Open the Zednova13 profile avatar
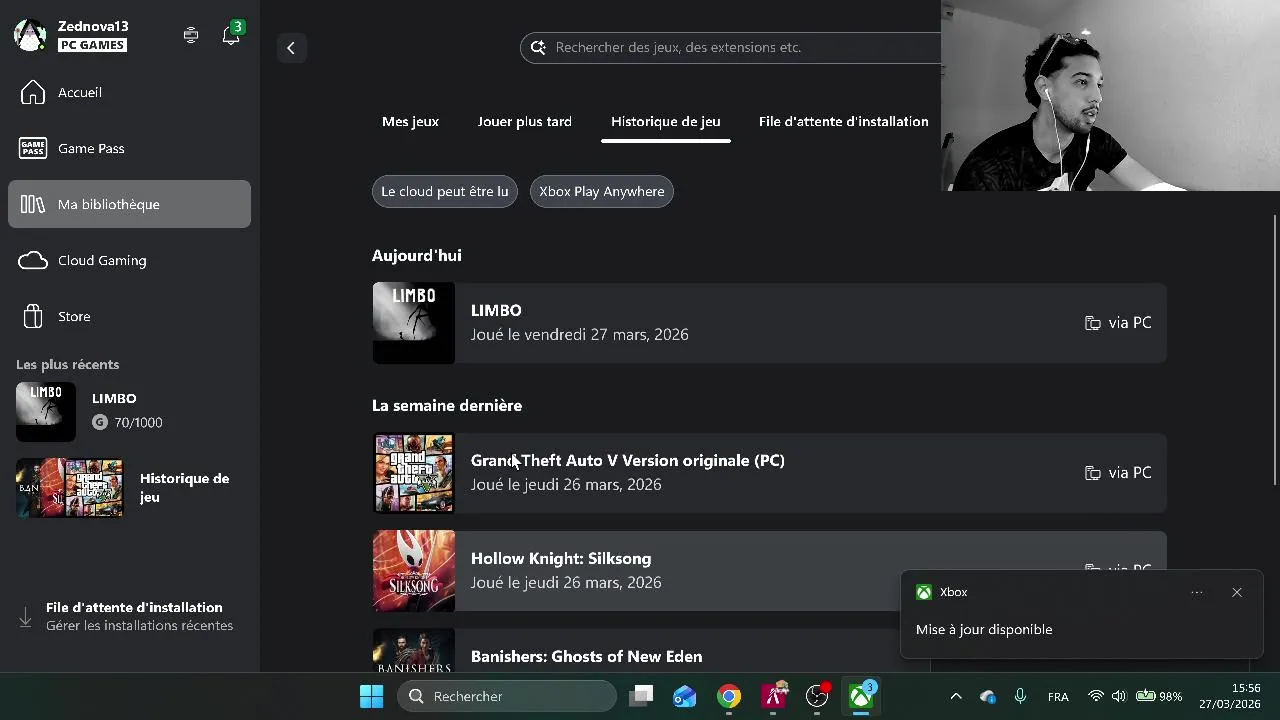The width and height of the screenshot is (1280, 720). [x=30, y=35]
